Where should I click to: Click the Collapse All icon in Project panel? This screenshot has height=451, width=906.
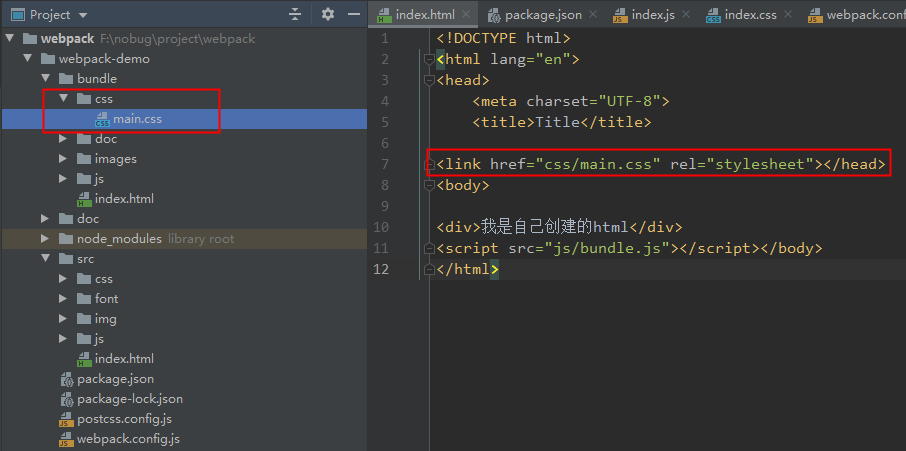click(x=295, y=14)
